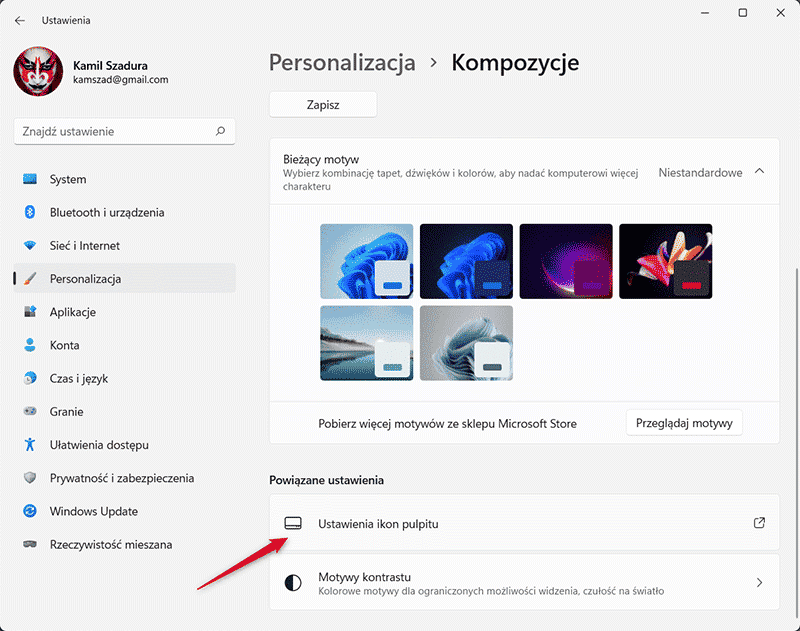Viewport: 800px width, 631px height.
Task: Click the vertical scrollbar on the right
Action: (x=796, y=441)
